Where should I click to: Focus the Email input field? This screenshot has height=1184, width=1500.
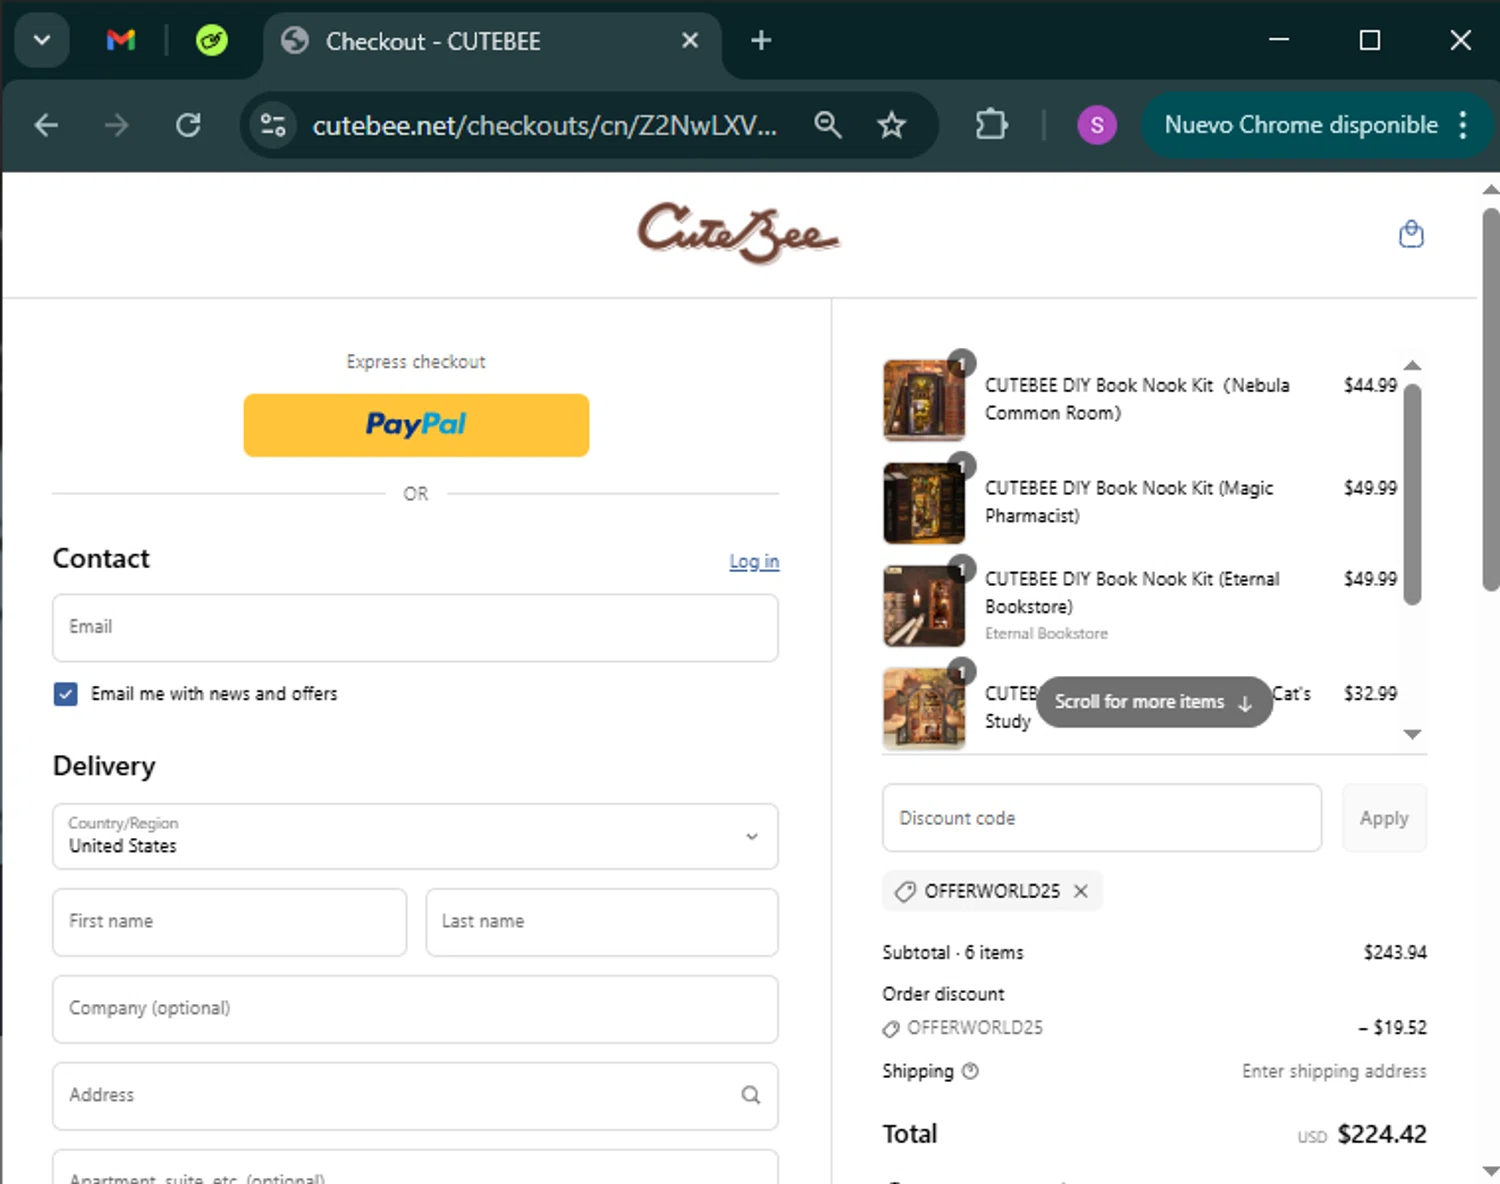(415, 627)
